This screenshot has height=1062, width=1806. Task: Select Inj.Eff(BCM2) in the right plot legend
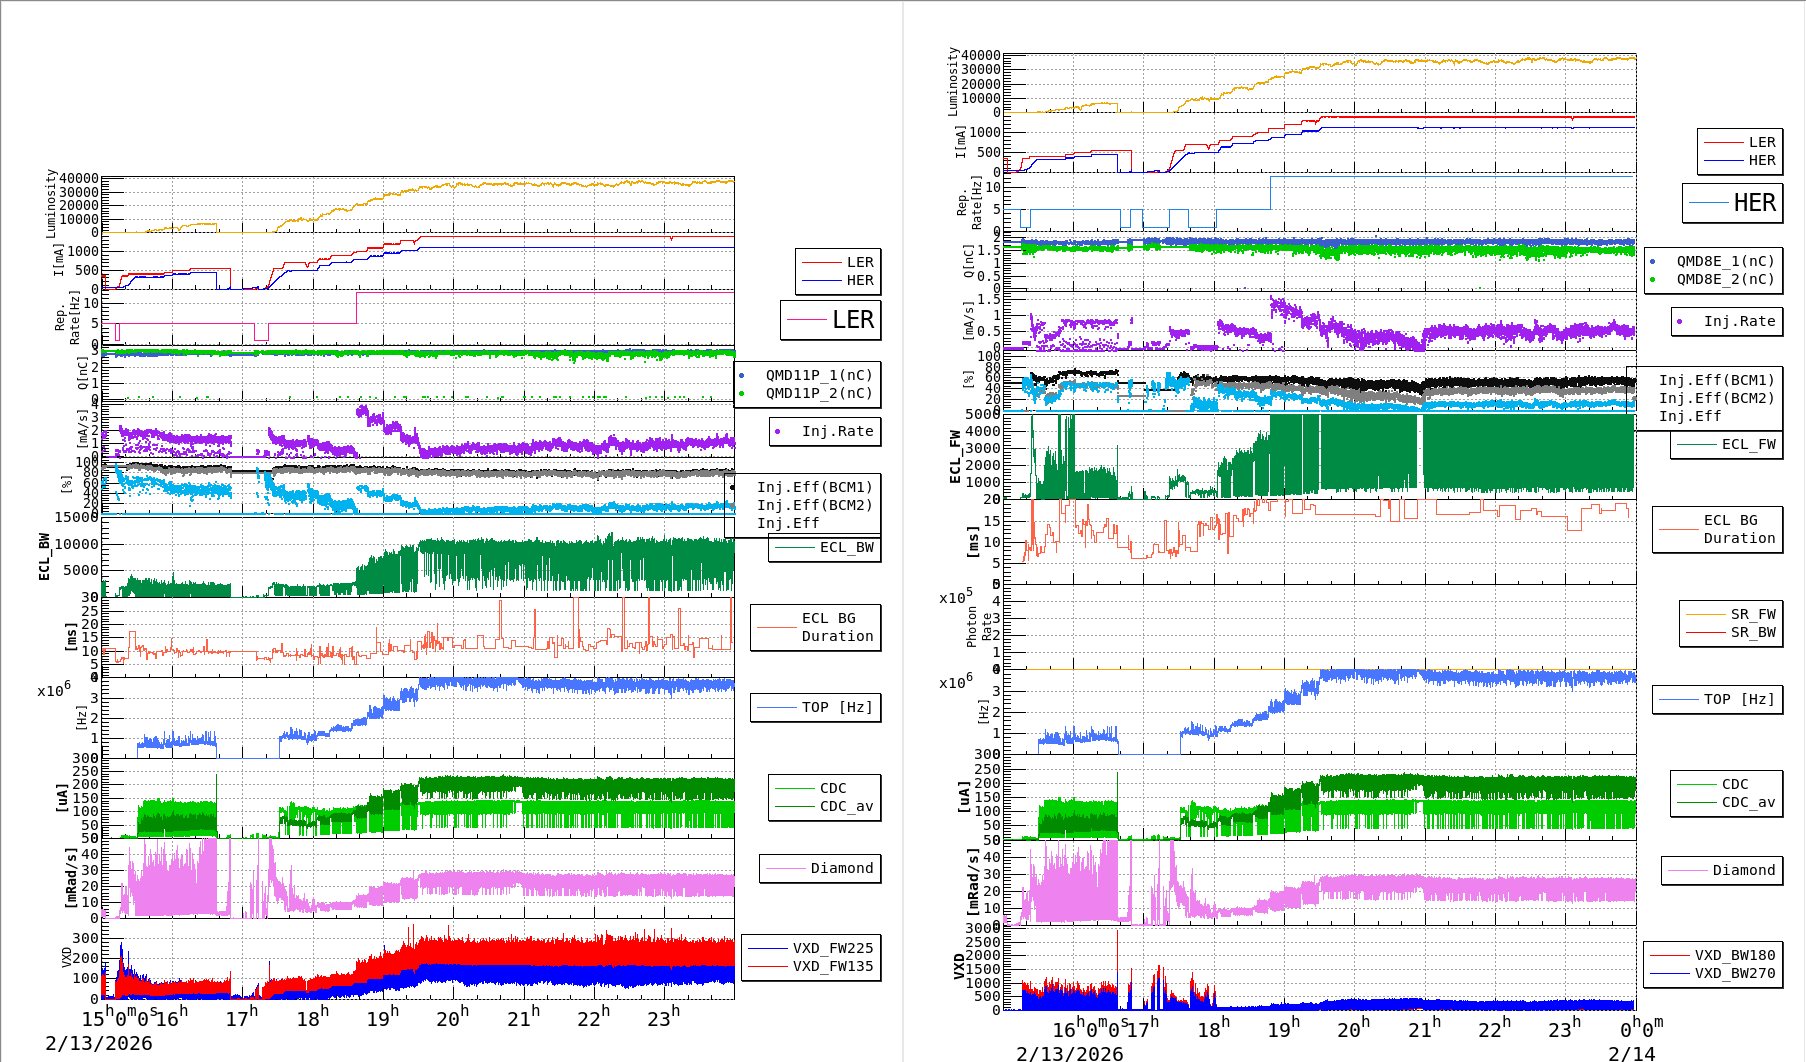(x=1716, y=398)
